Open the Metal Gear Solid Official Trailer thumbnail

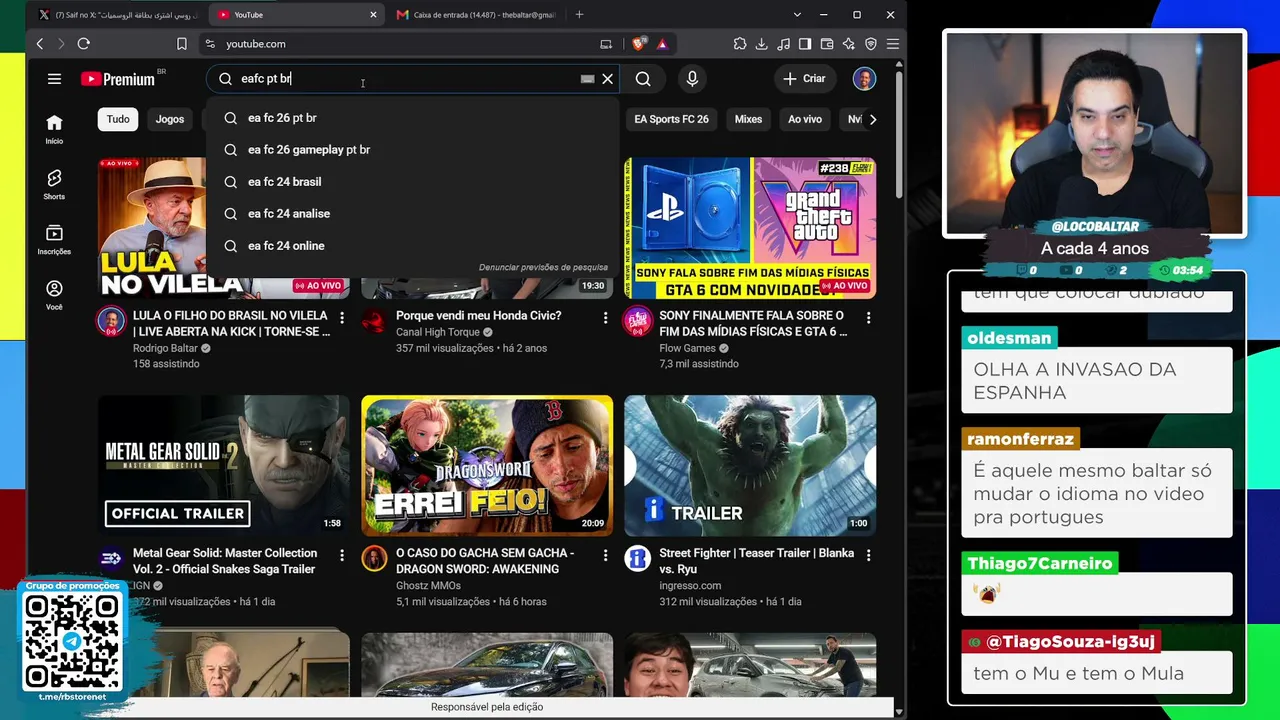pyautogui.click(x=224, y=465)
